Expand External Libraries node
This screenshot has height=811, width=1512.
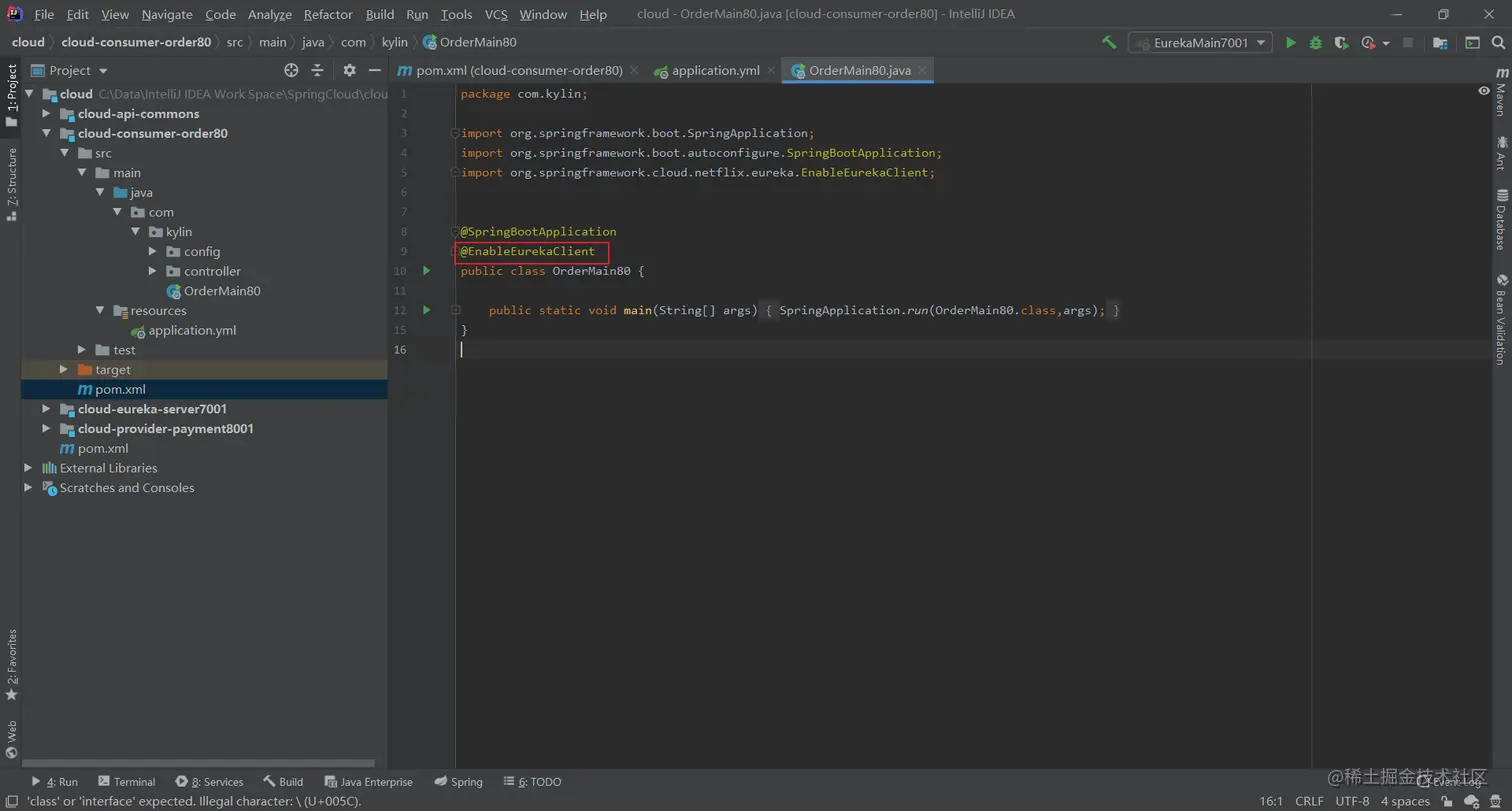28,468
